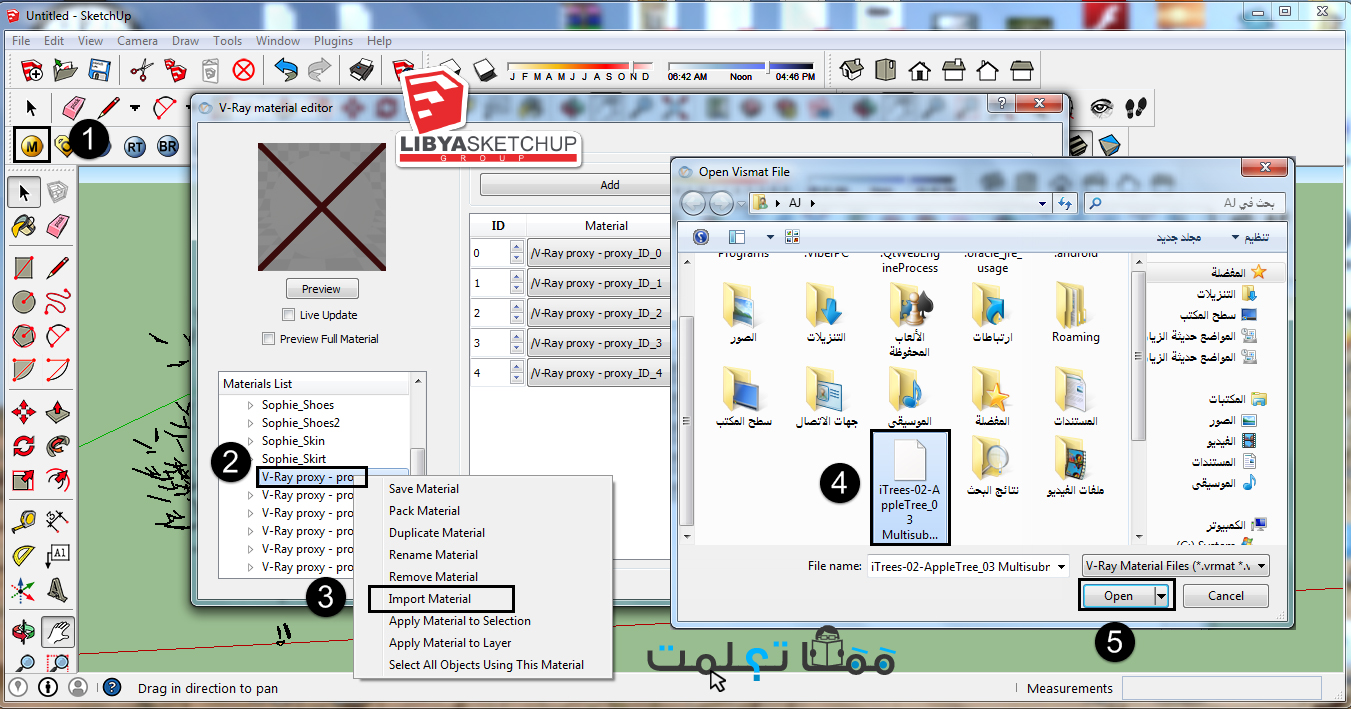Select the Tape Measure tool
Image resolution: width=1351 pixels, height=709 pixels.
[24, 520]
